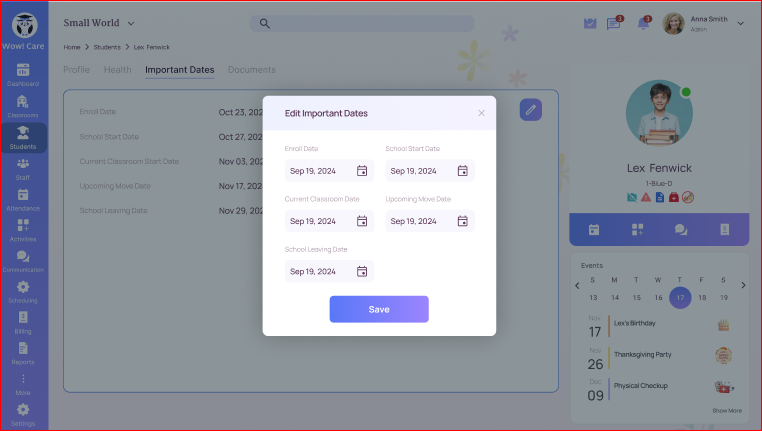Switch to the Documents tab

coord(251,70)
